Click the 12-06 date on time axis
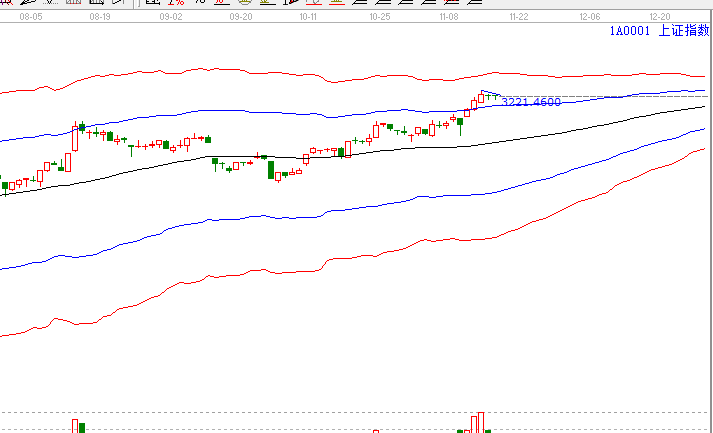Screen dimensions: 713x433 [x=589, y=17]
